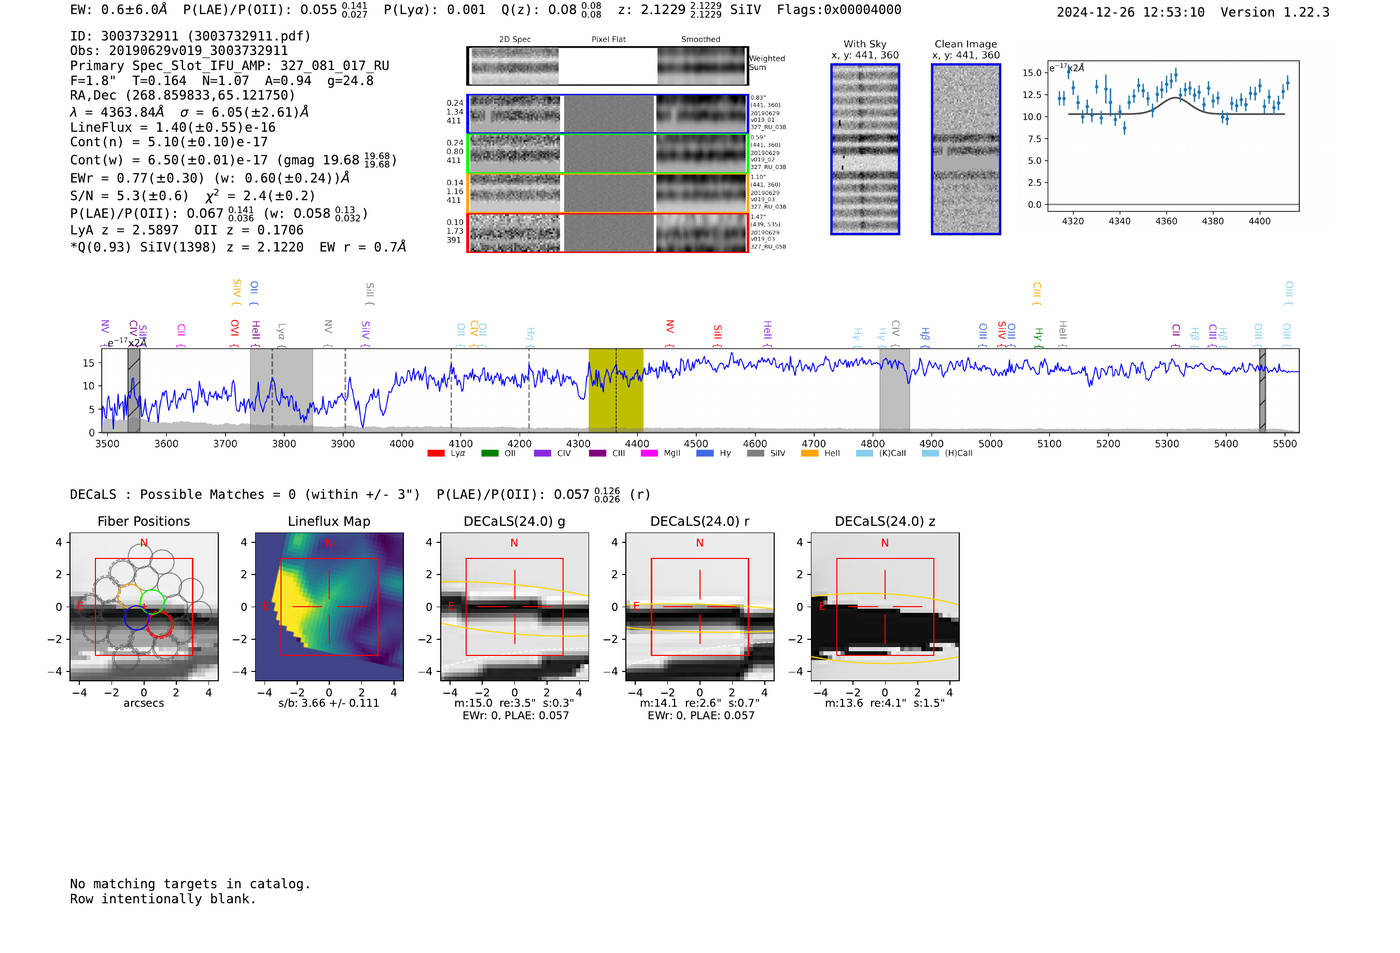Click the red fiber circle in Fiber Positions

pos(160,626)
